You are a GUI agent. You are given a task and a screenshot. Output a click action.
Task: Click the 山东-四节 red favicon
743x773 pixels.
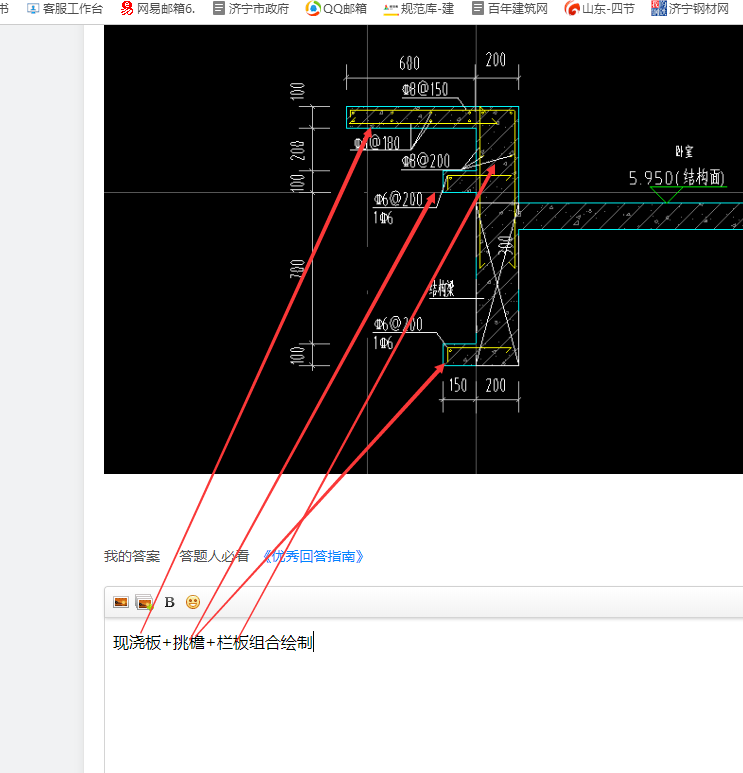571,8
